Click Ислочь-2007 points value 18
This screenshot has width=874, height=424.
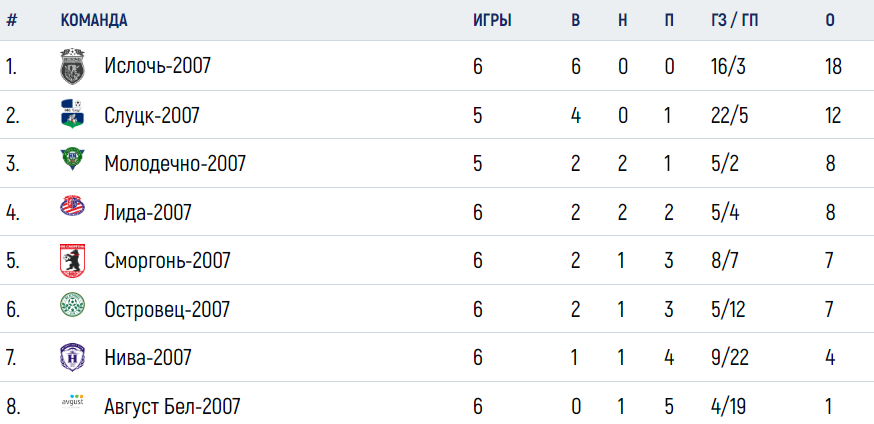833,66
